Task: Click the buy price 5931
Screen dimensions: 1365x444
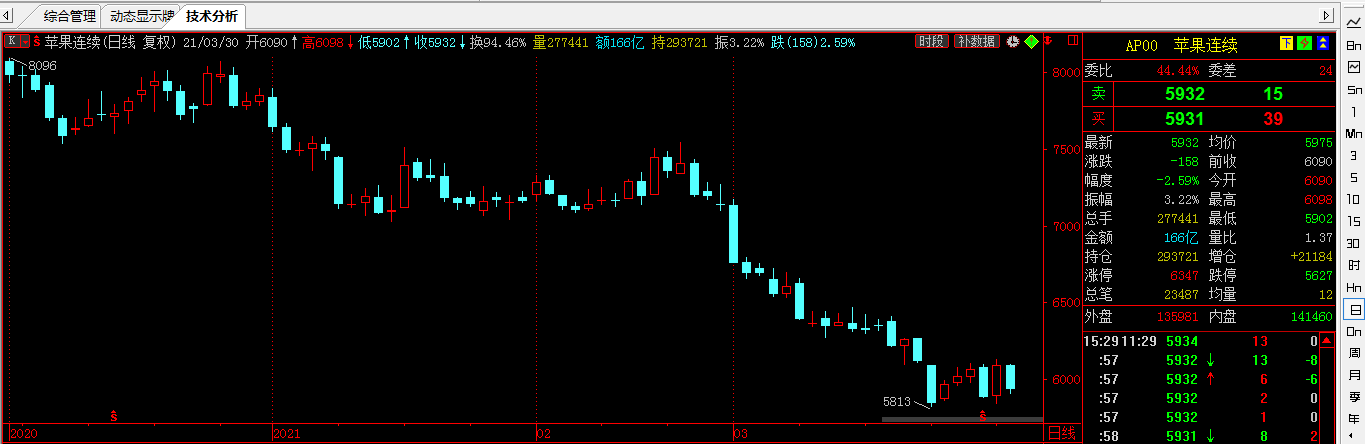Action: coord(1185,119)
